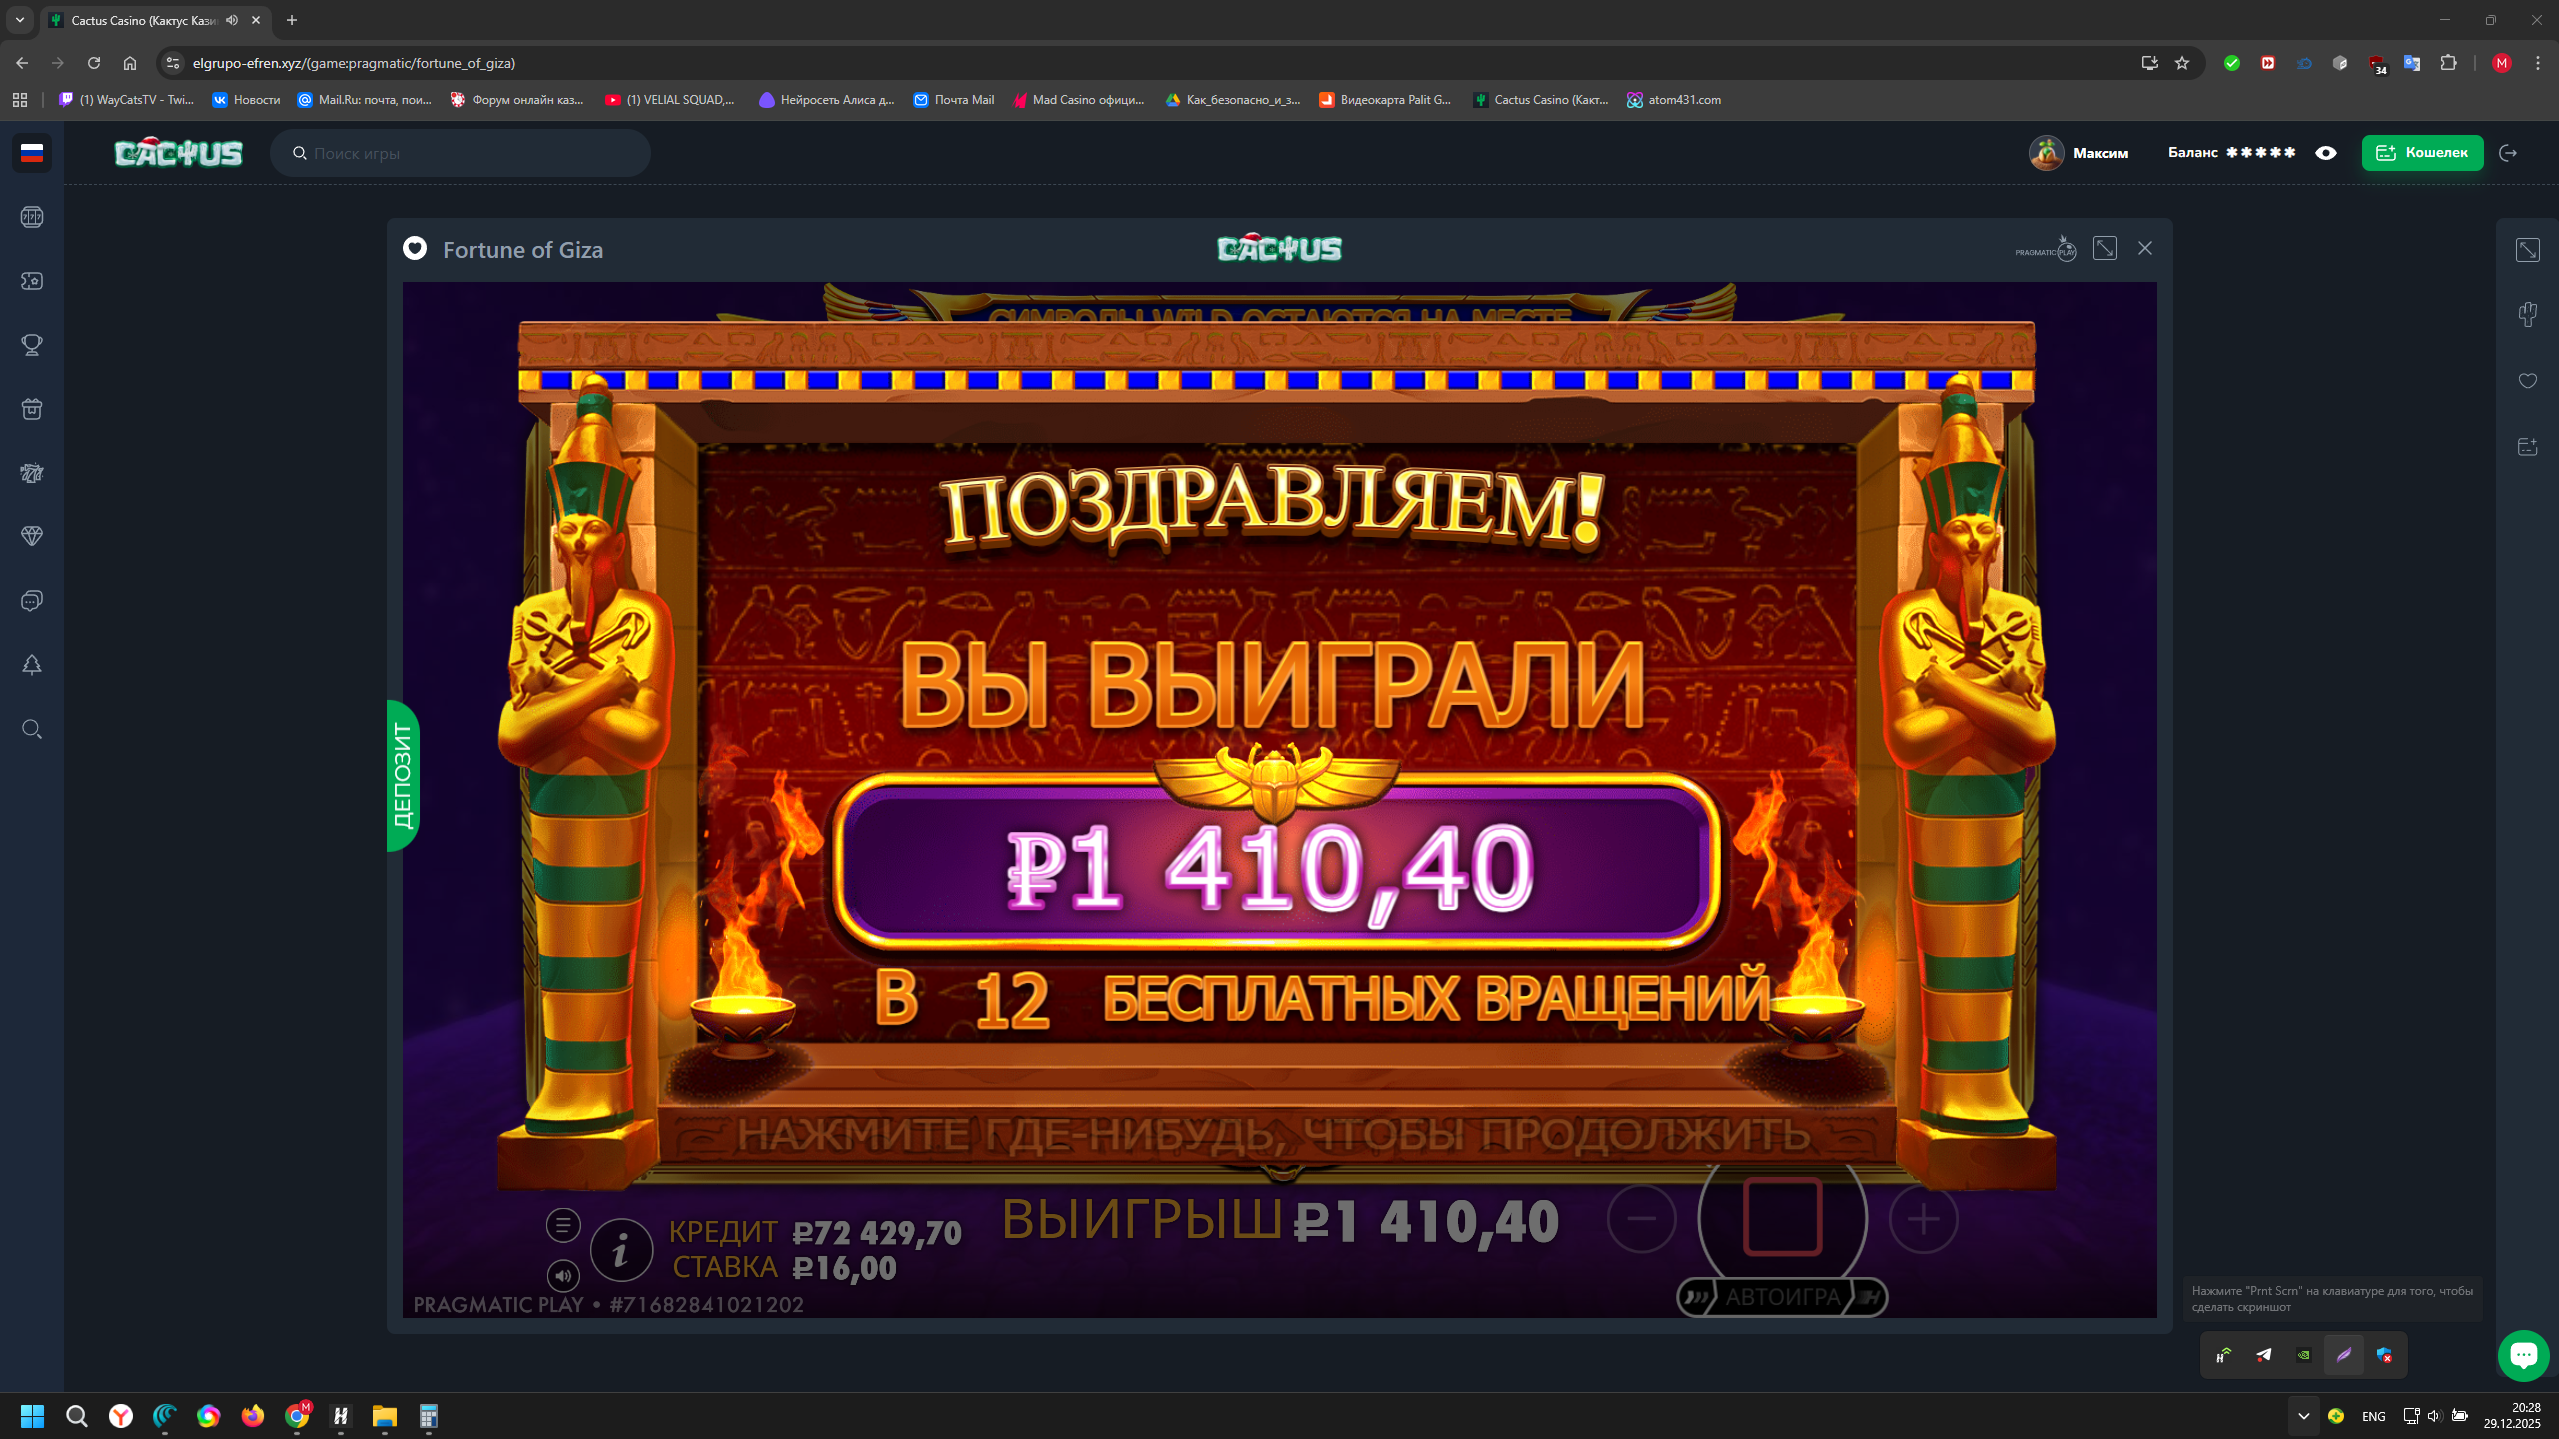The height and width of the screenshot is (1439, 2559).
Task: Toggle balance visibility eye icon
Action: click(x=2325, y=153)
